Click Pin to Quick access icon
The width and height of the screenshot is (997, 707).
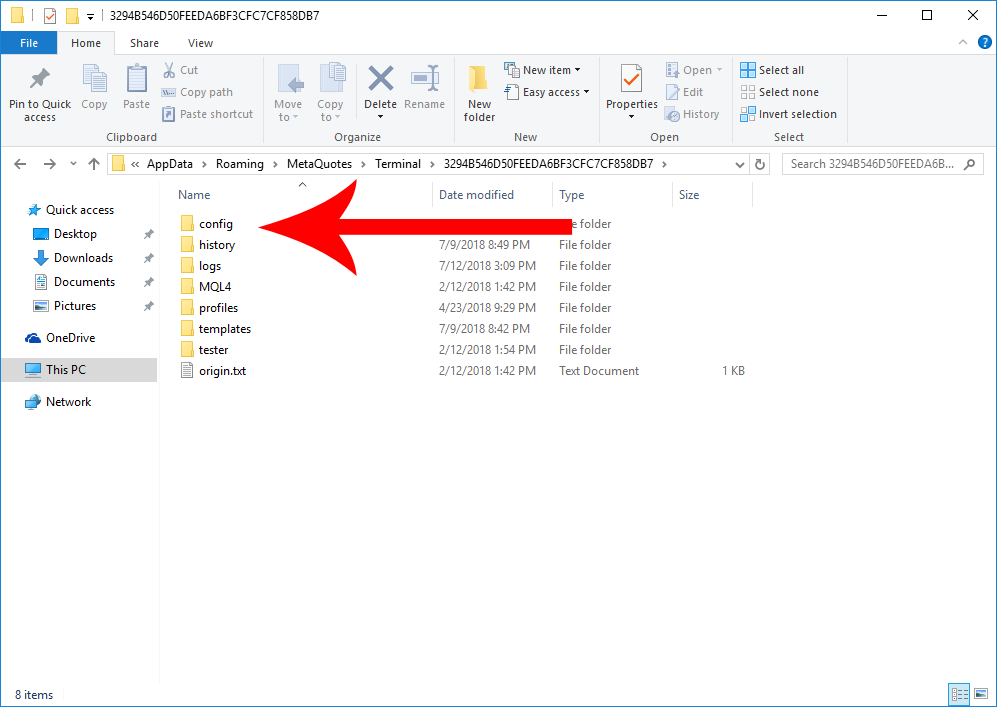pos(39,79)
